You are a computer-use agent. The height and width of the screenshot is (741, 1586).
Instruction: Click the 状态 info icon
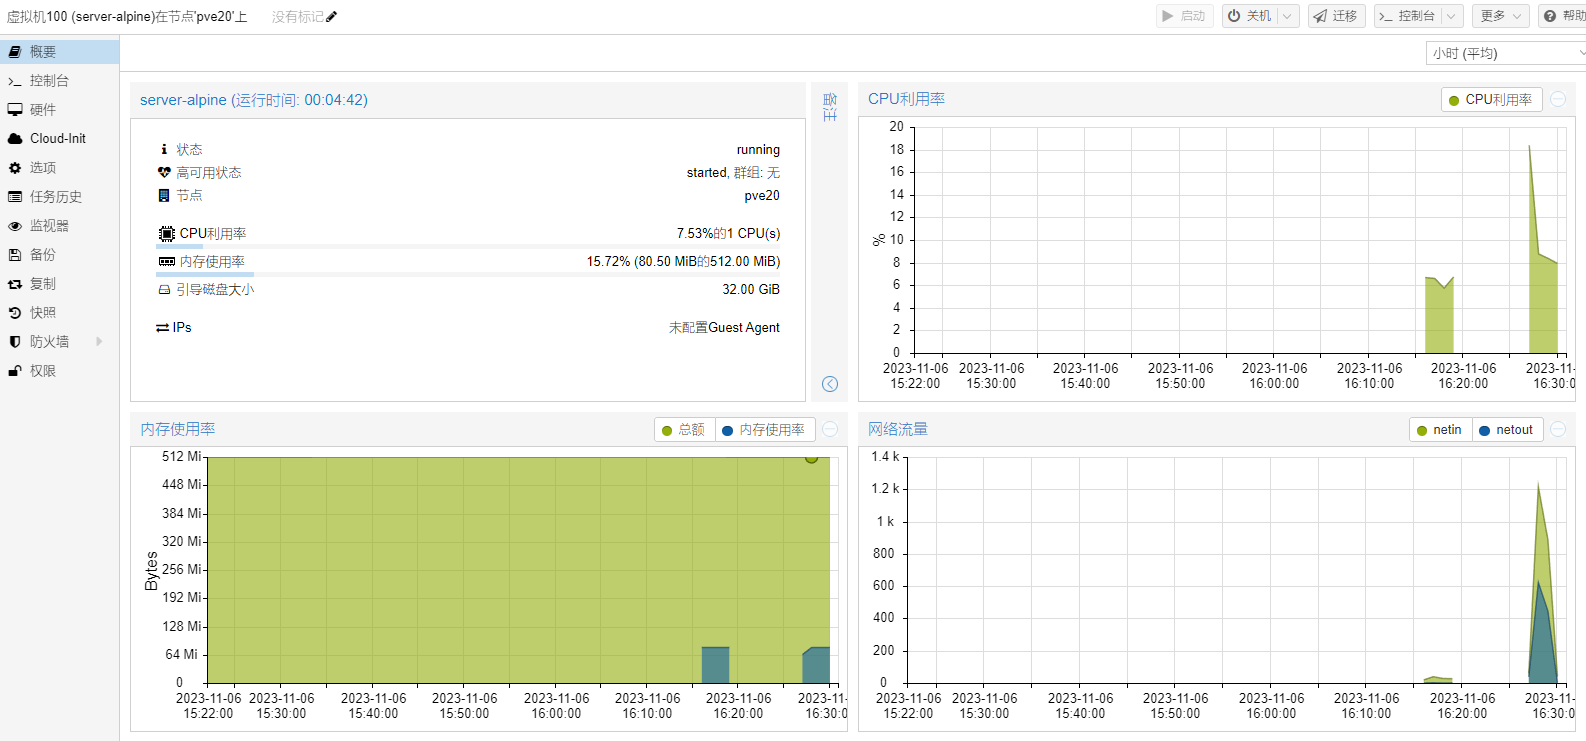point(164,149)
